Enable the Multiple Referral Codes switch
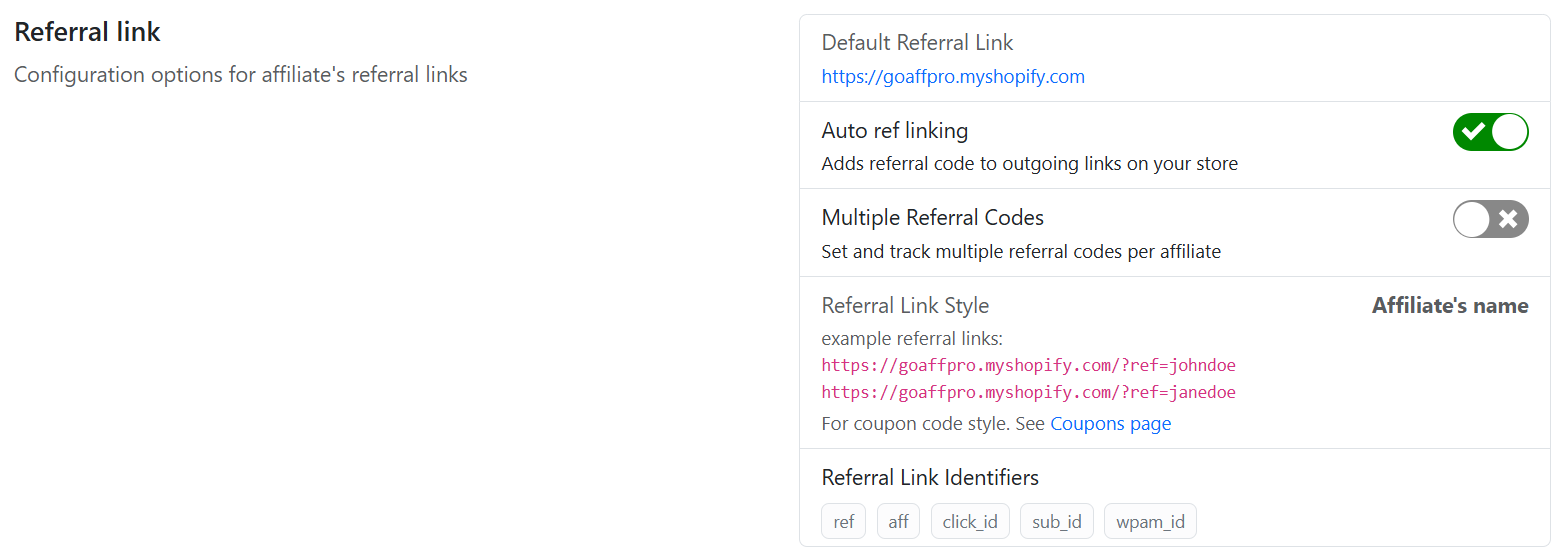Screen dimensions: 1565x559 (1490, 219)
